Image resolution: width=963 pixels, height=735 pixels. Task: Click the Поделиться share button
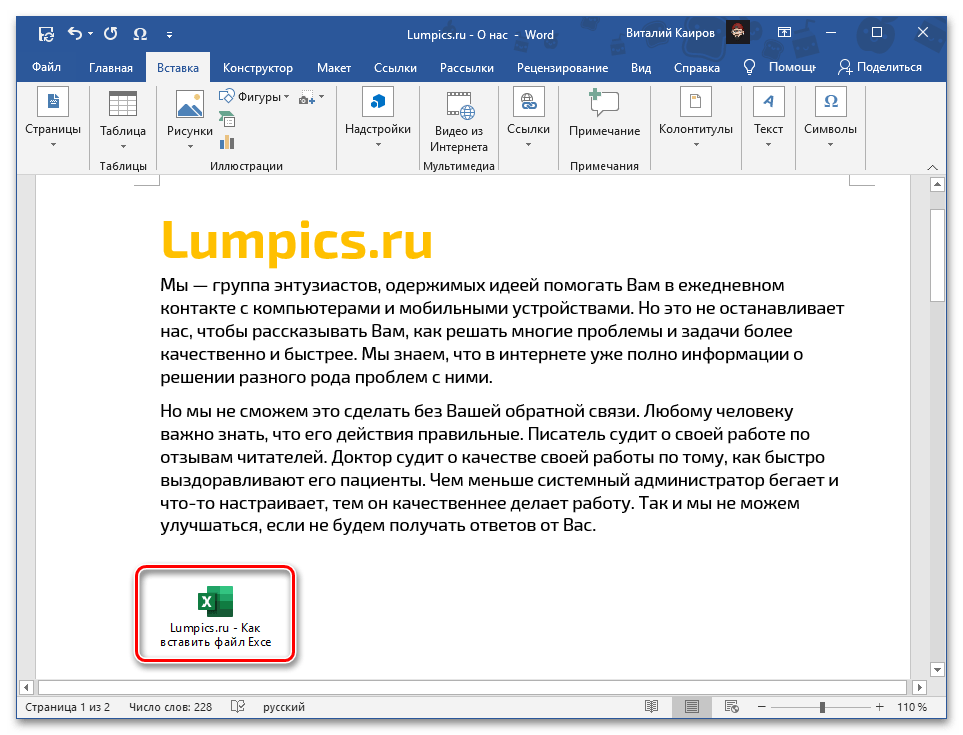pyautogui.click(x=884, y=67)
